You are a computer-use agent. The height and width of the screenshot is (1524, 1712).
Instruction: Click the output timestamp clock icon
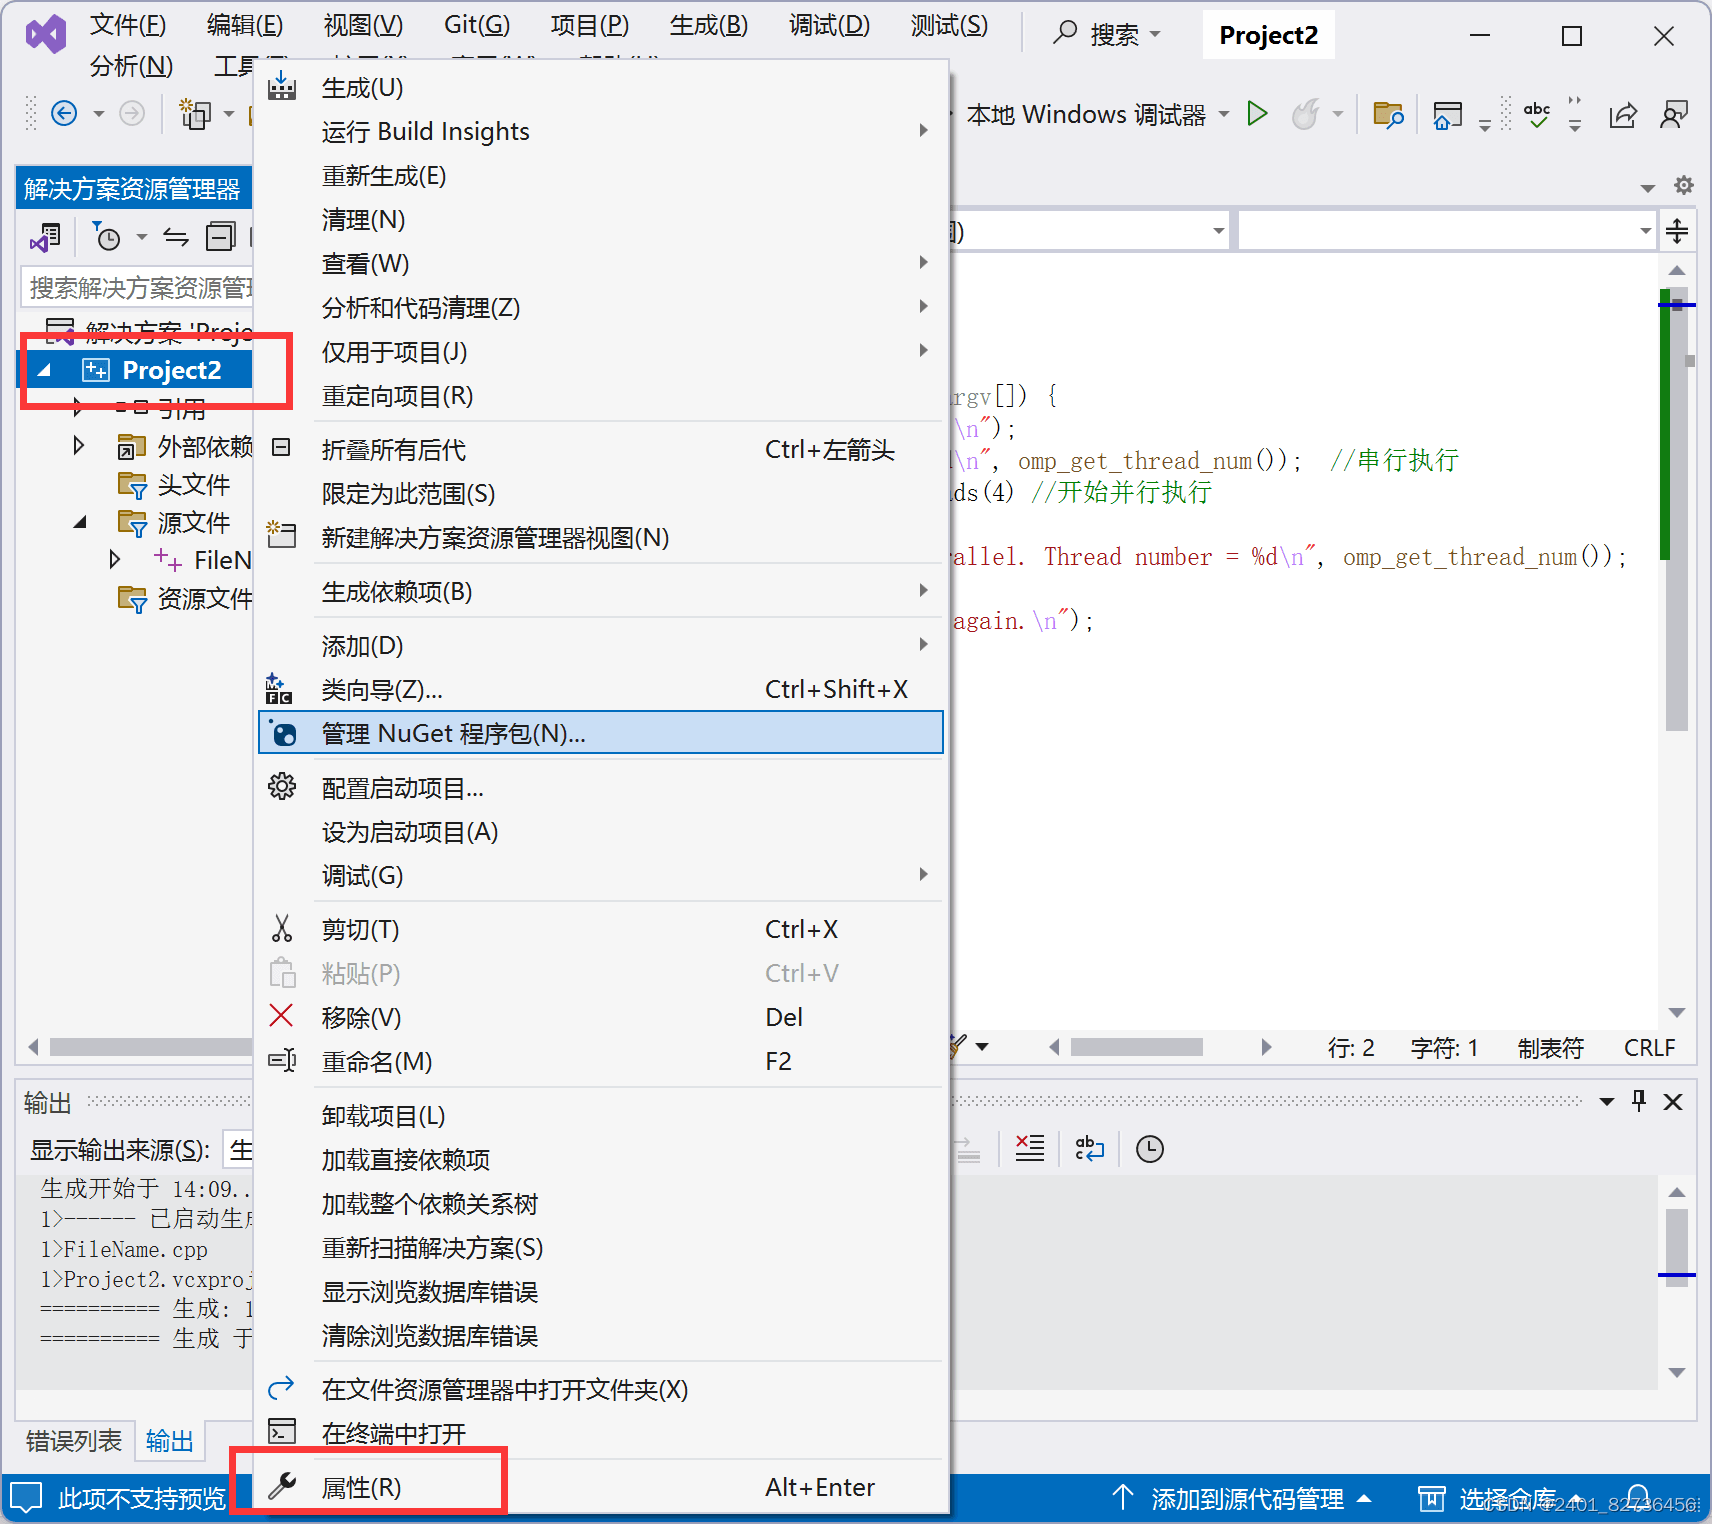tap(1150, 1149)
